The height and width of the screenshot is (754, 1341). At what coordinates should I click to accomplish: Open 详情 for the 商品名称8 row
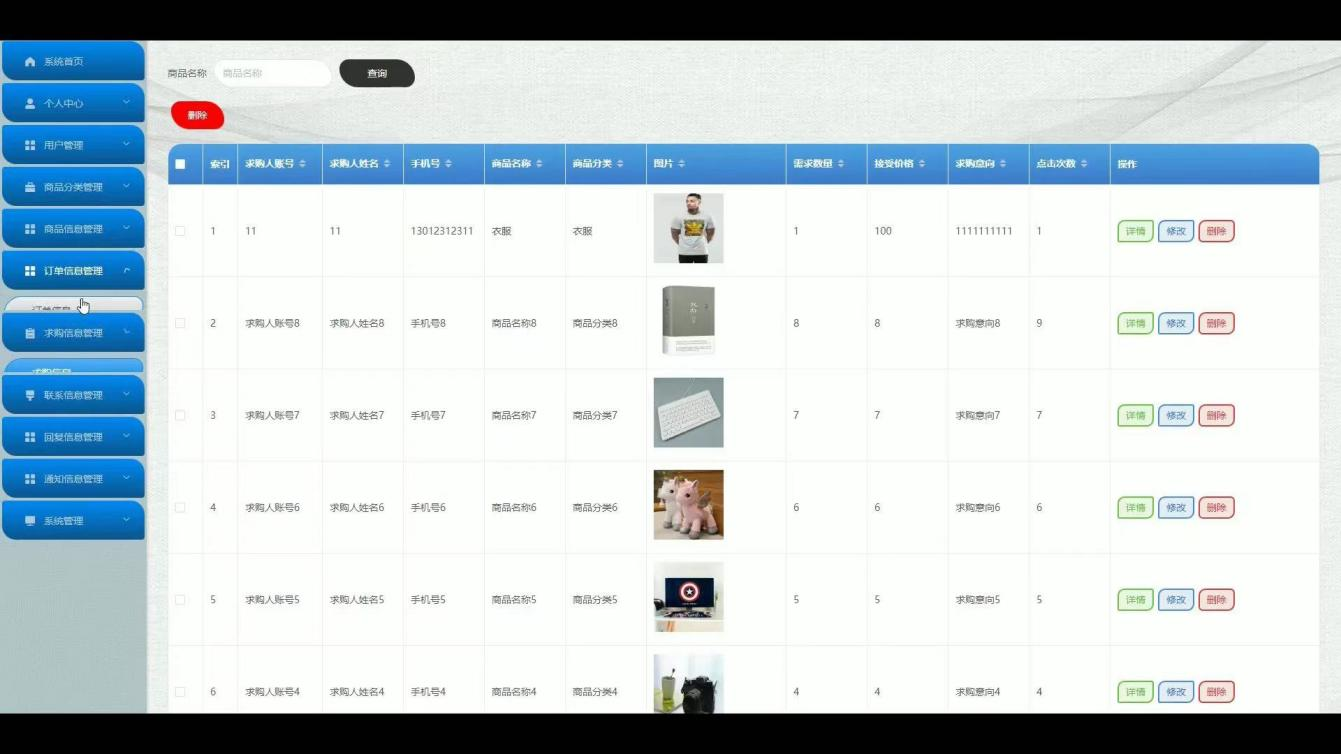point(1135,323)
